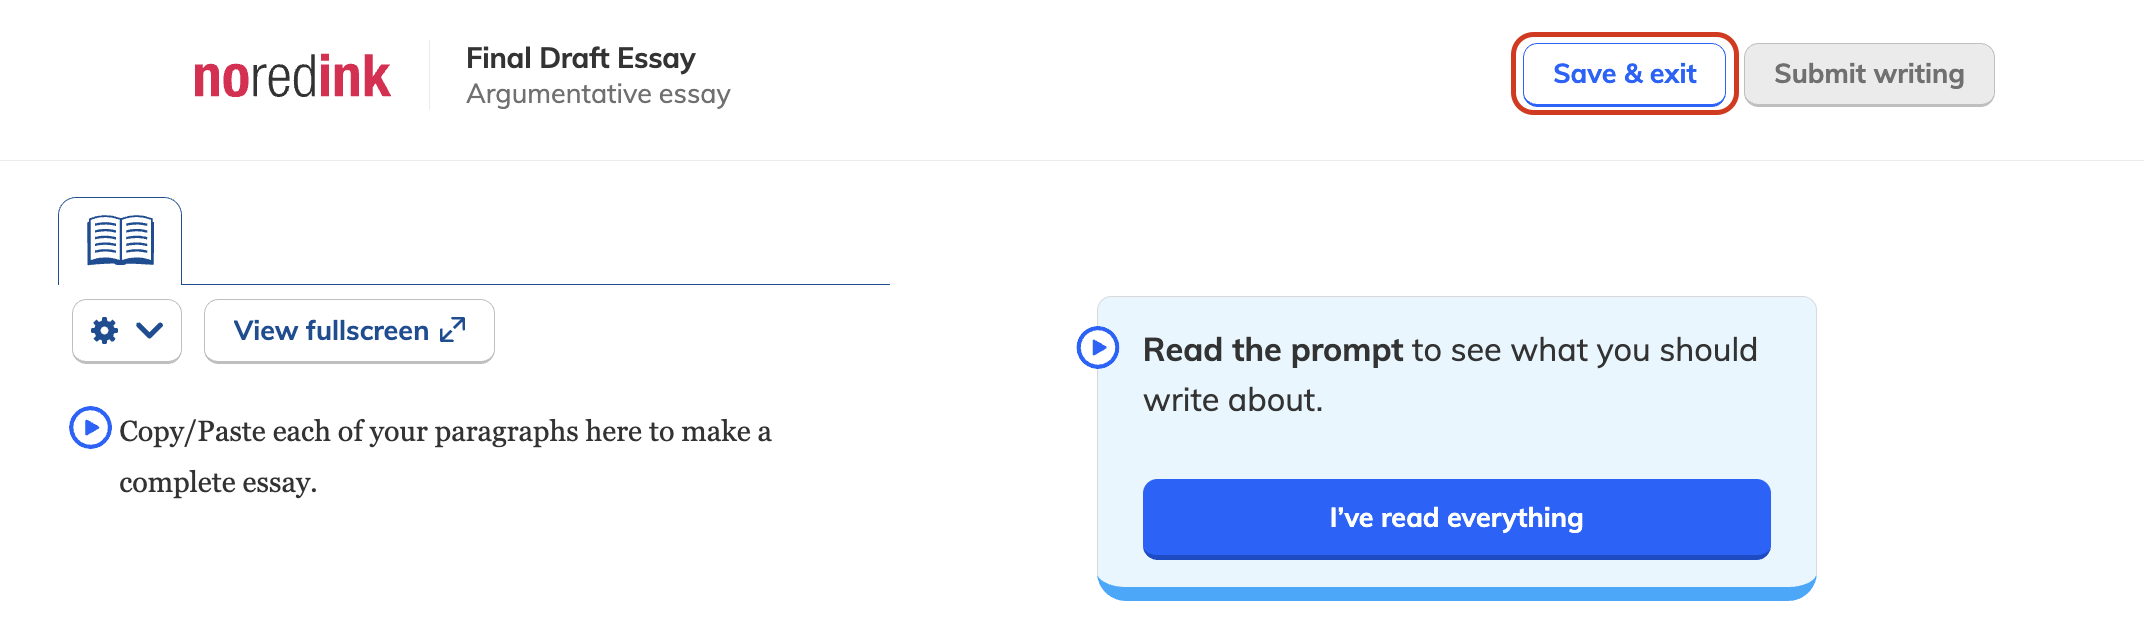Click the Argumentative essay subtitle
Screen dimensions: 2144x634
598,93
